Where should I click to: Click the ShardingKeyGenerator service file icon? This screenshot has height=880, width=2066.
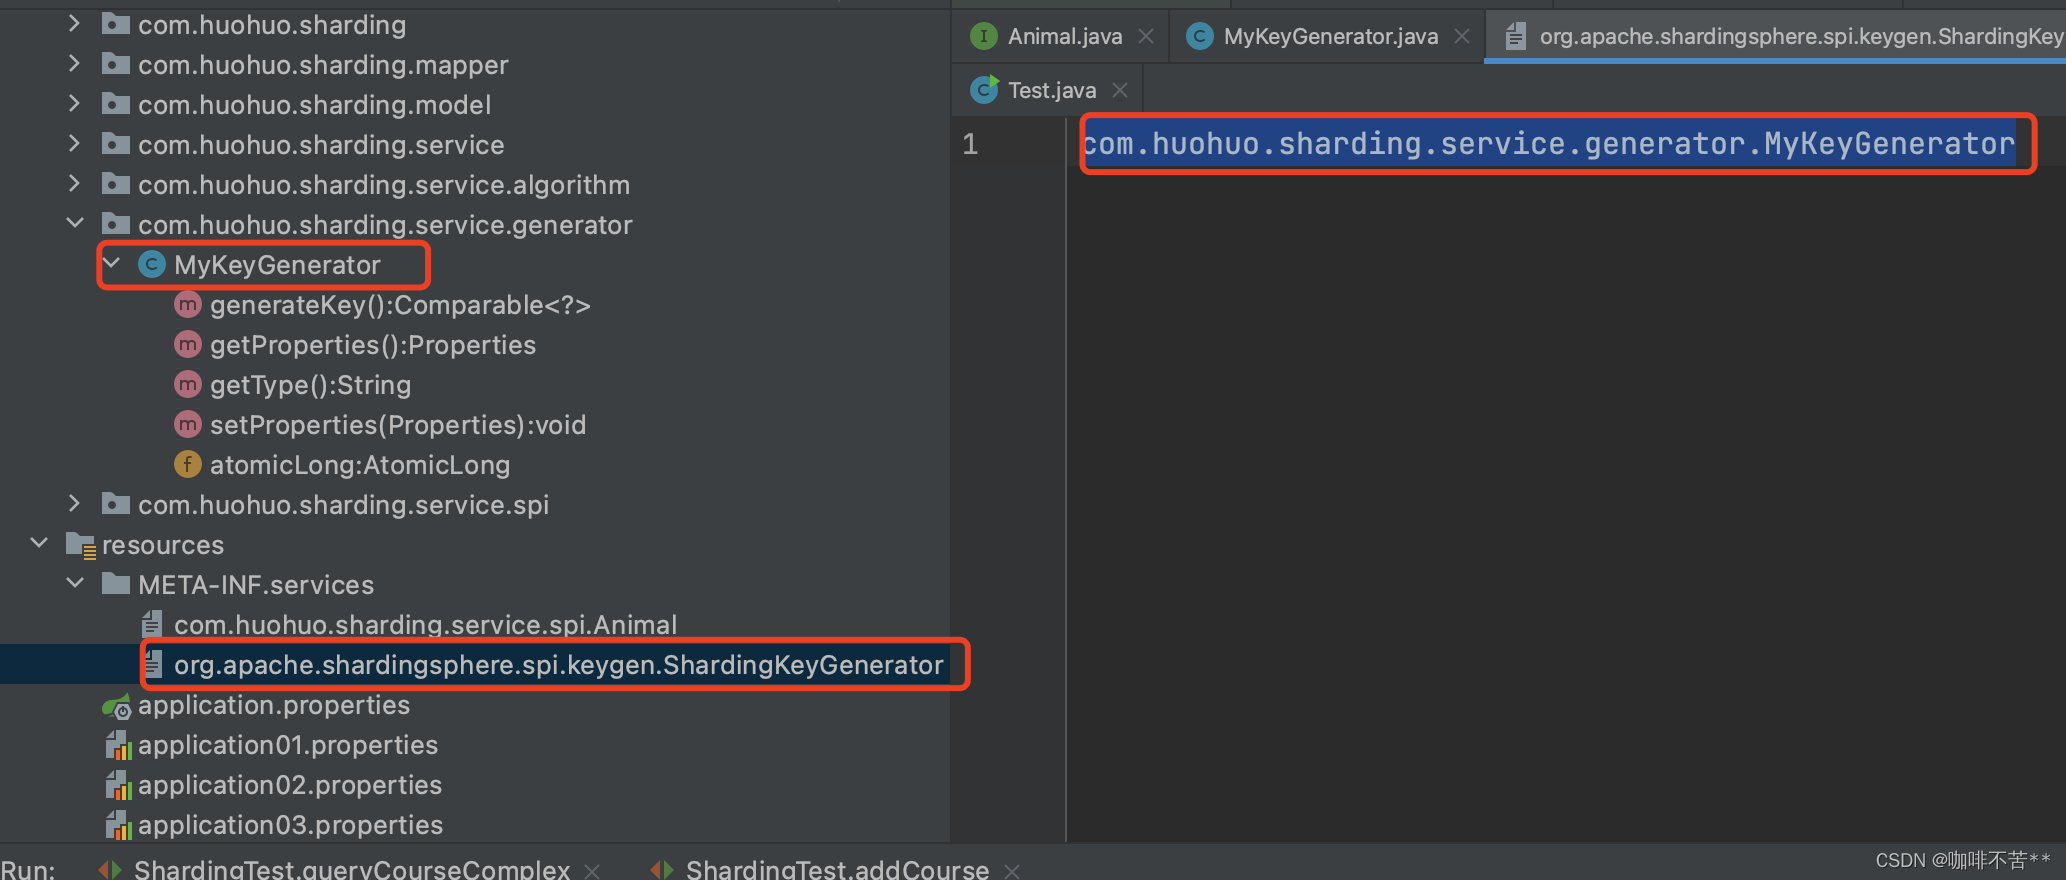153,664
